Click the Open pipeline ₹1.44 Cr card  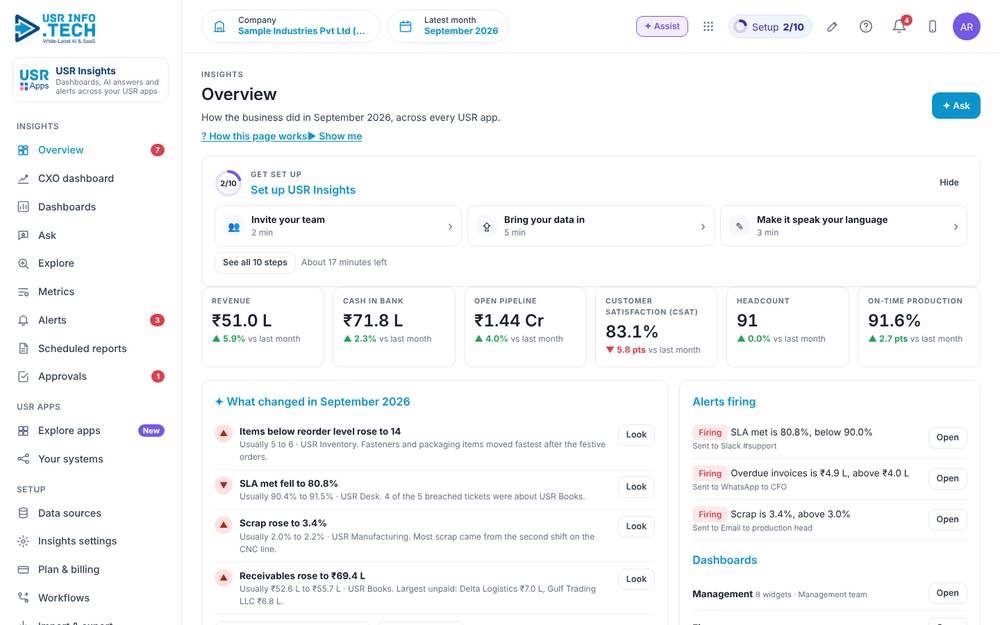click(x=525, y=327)
